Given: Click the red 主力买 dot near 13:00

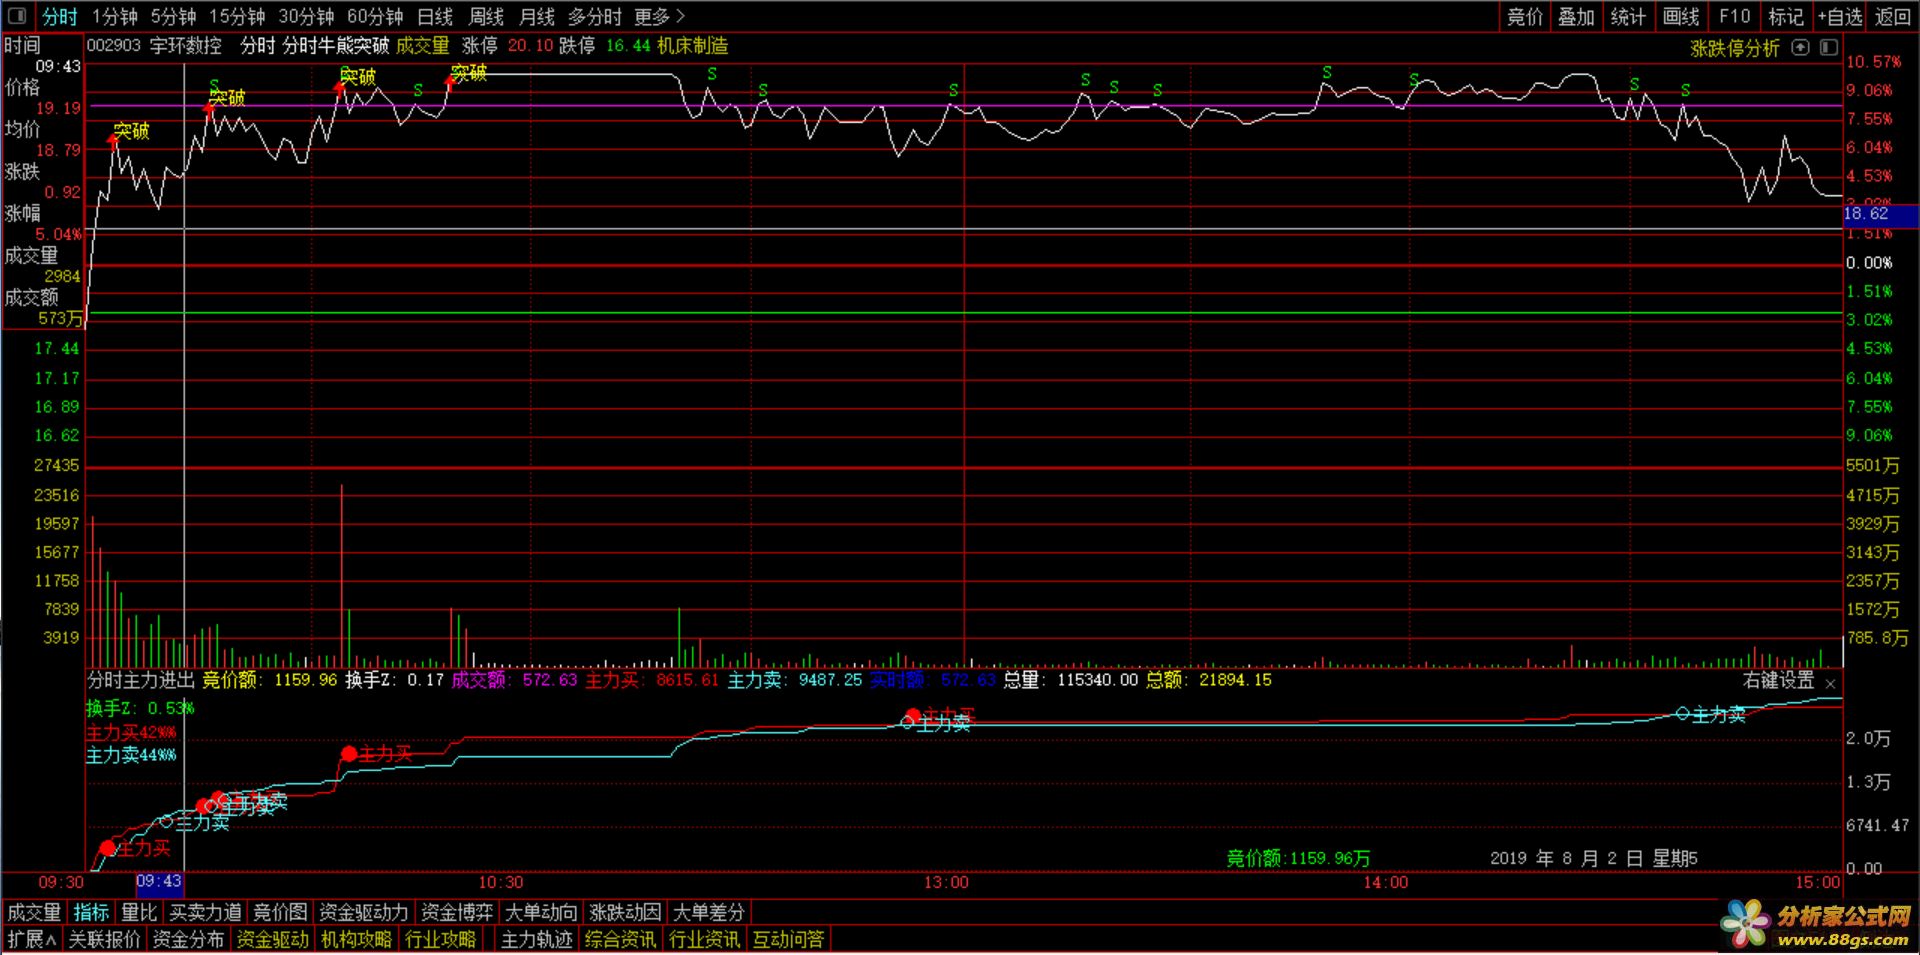Looking at the screenshot, I should tap(912, 715).
